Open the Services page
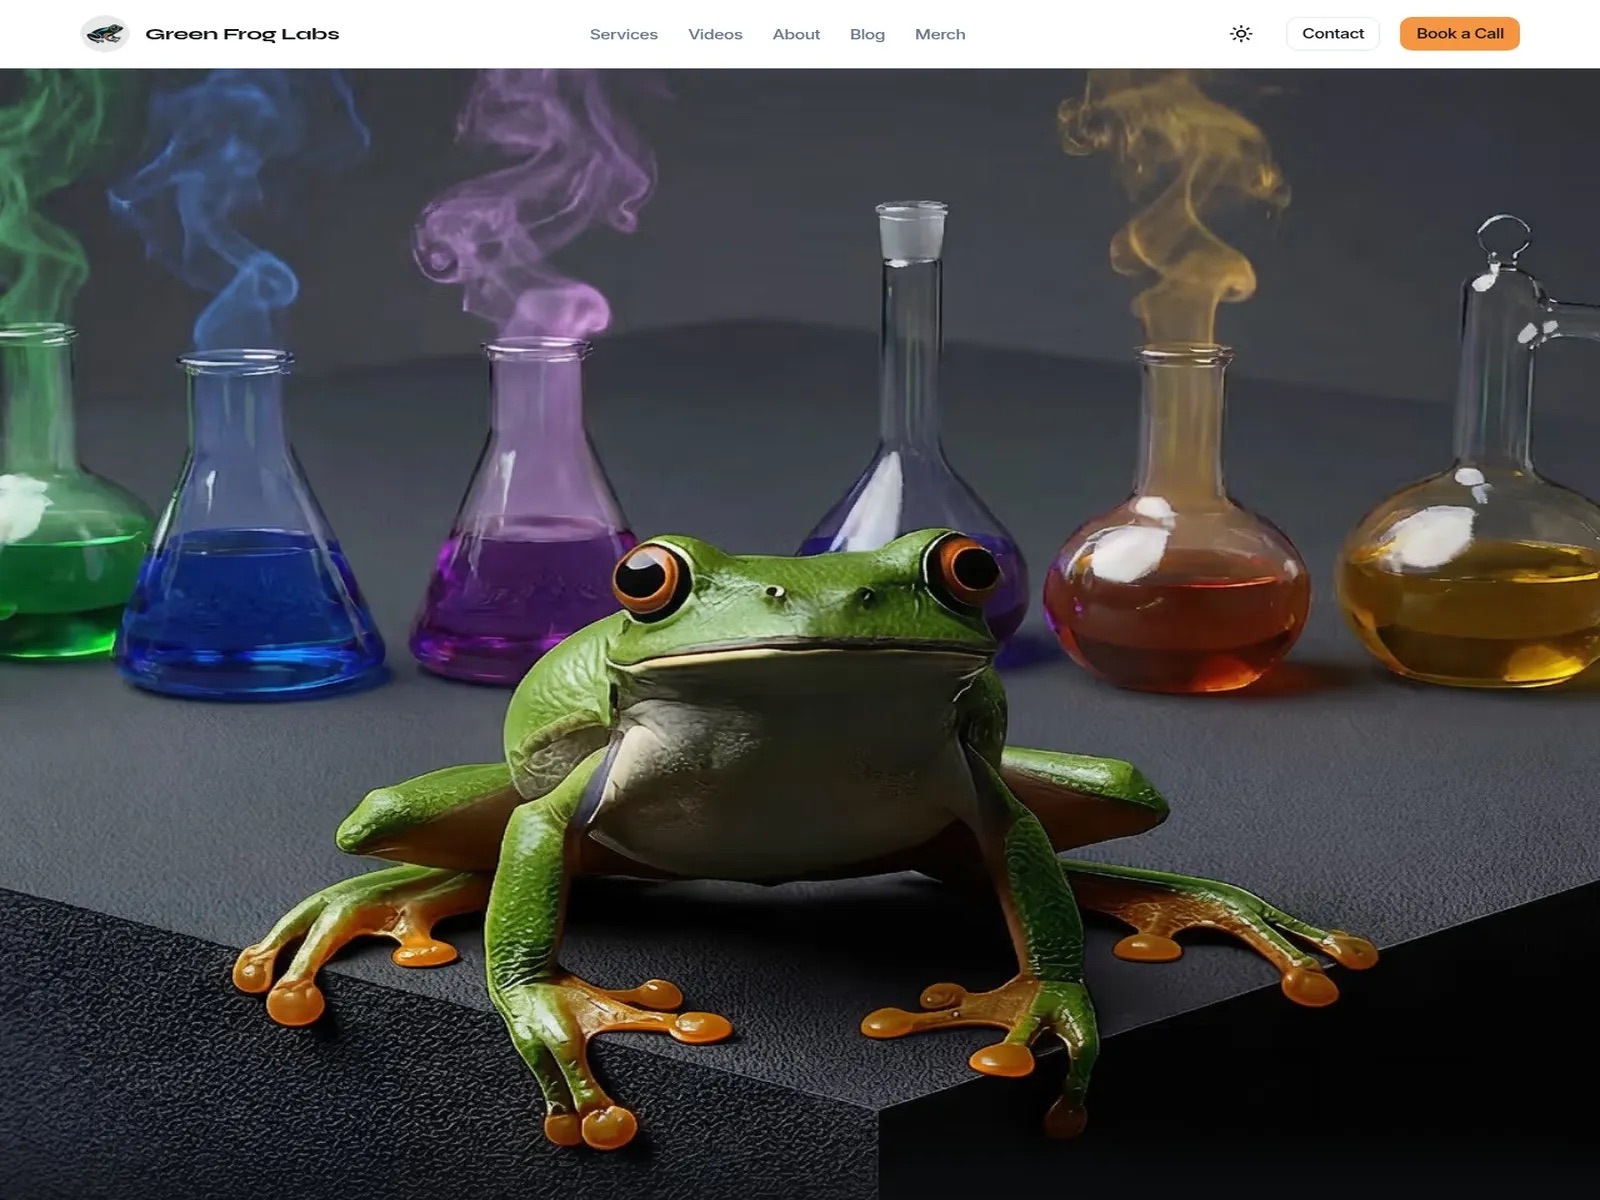 click(x=623, y=34)
